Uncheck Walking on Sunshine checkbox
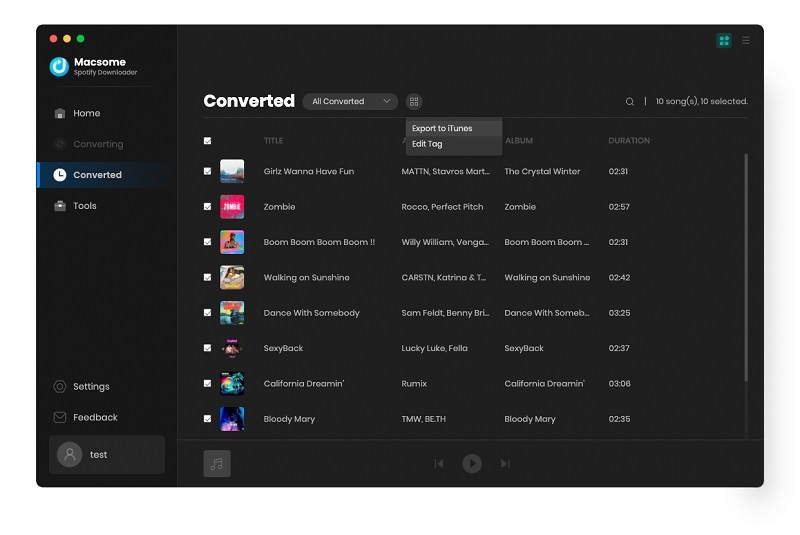Image resolution: width=800 pixels, height=535 pixels. (208, 277)
